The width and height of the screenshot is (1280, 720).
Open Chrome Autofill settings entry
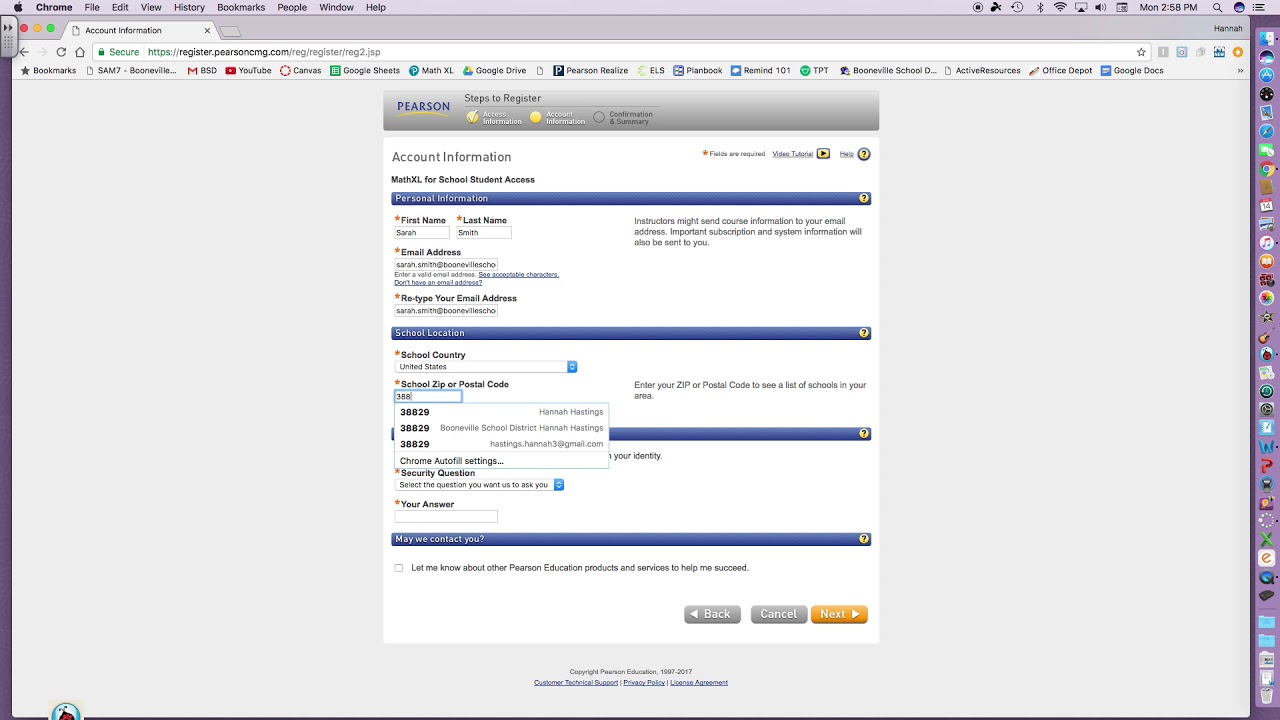pos(501,461)
